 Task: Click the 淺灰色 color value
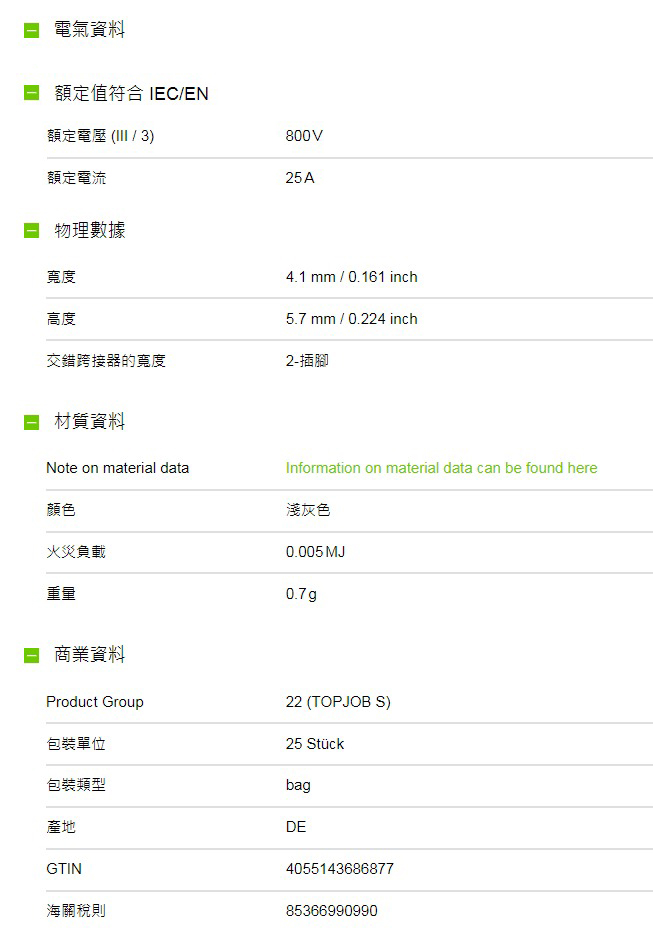point(308,510)
